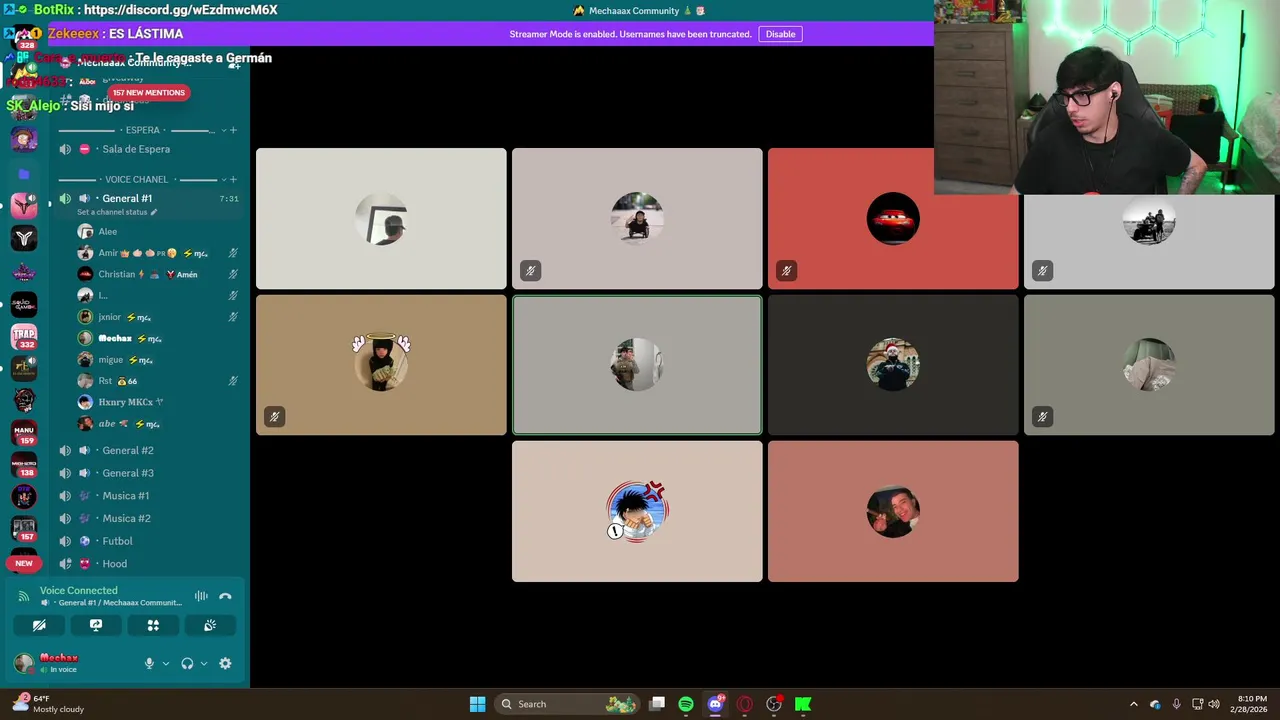Add channel to ESPERA category
The height and width of the screenshot is (720, 1280).
pyautogui.click(x=233, y=130)
